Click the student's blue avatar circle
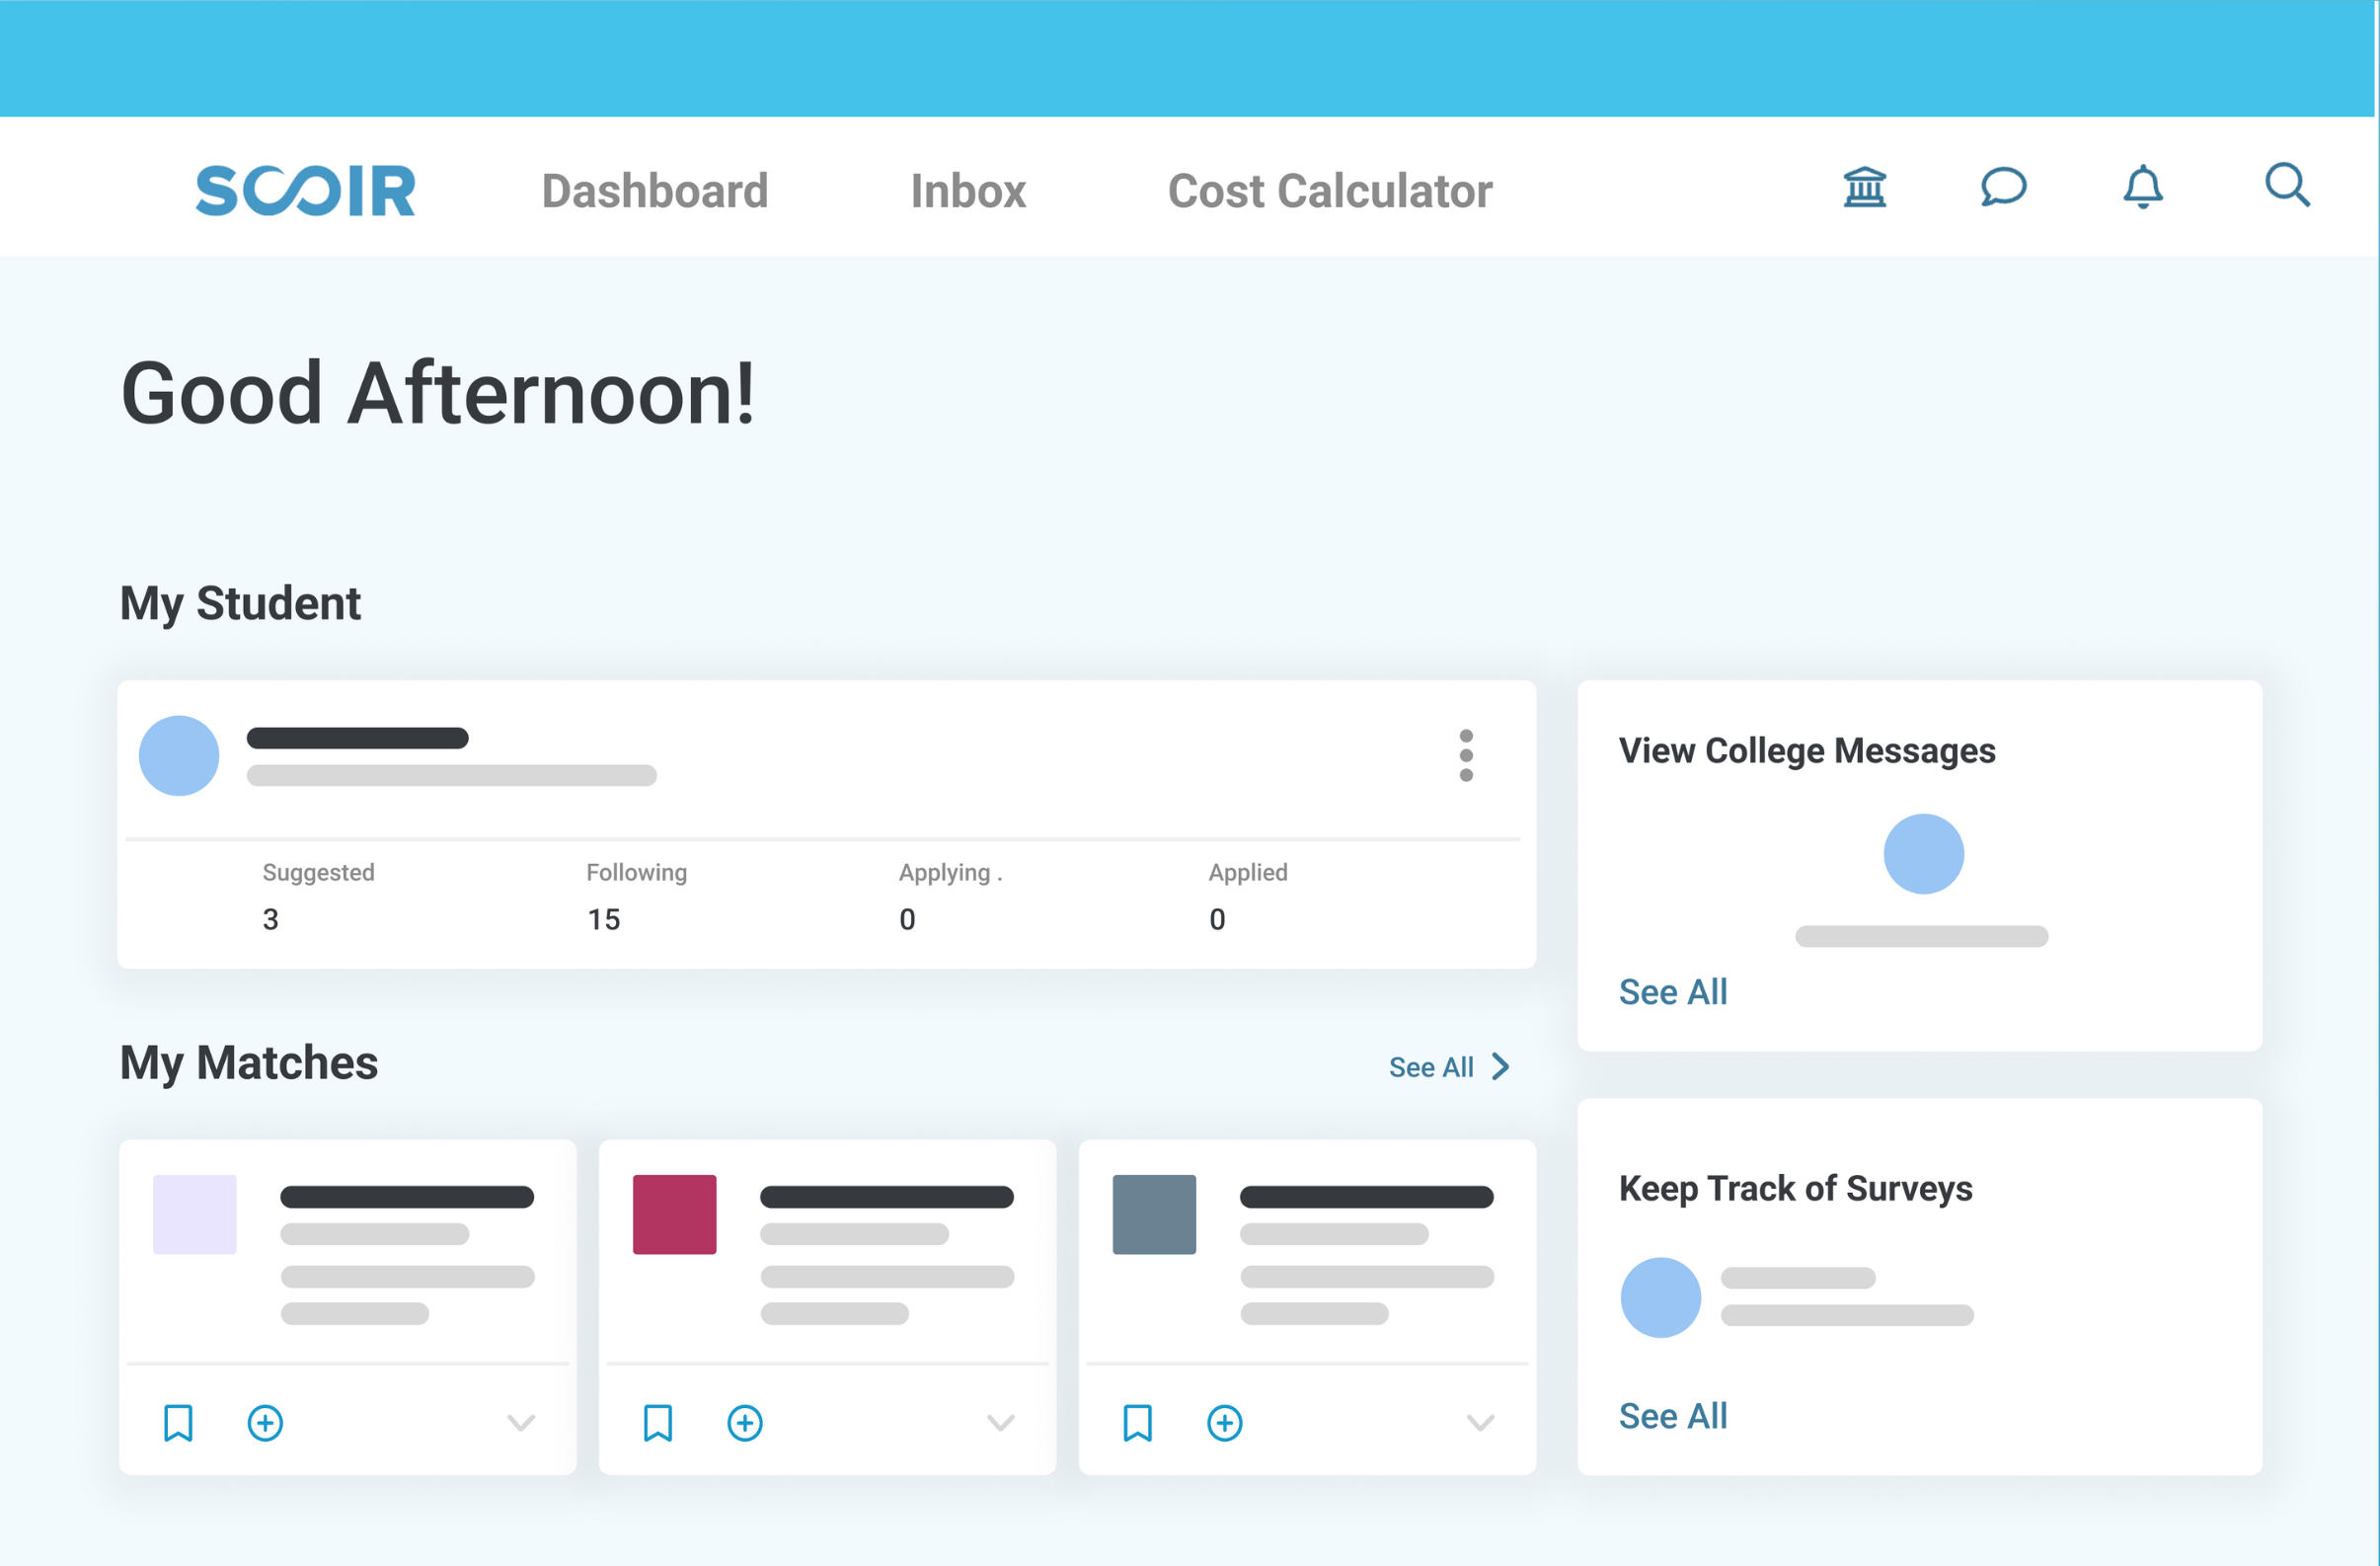 179,755
